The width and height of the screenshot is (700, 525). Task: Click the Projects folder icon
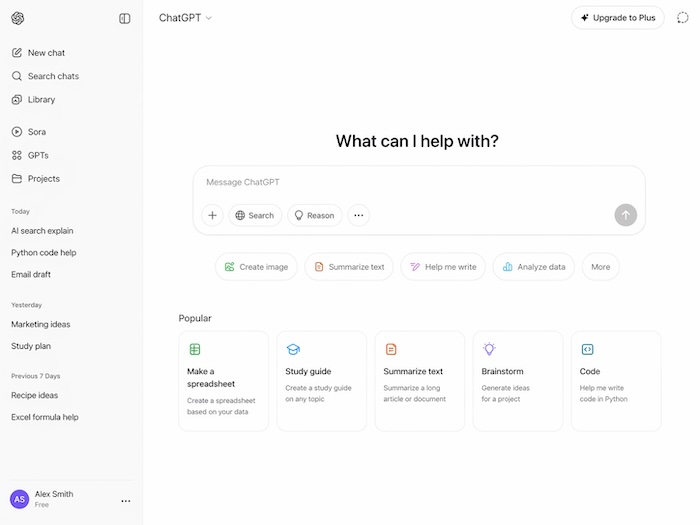tap(17, 179)
